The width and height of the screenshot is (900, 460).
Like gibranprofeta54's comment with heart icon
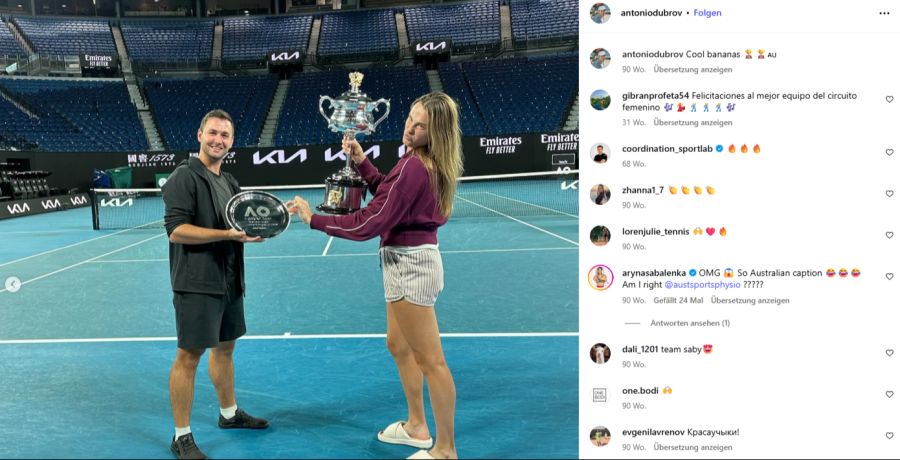(x=889, y=99)
